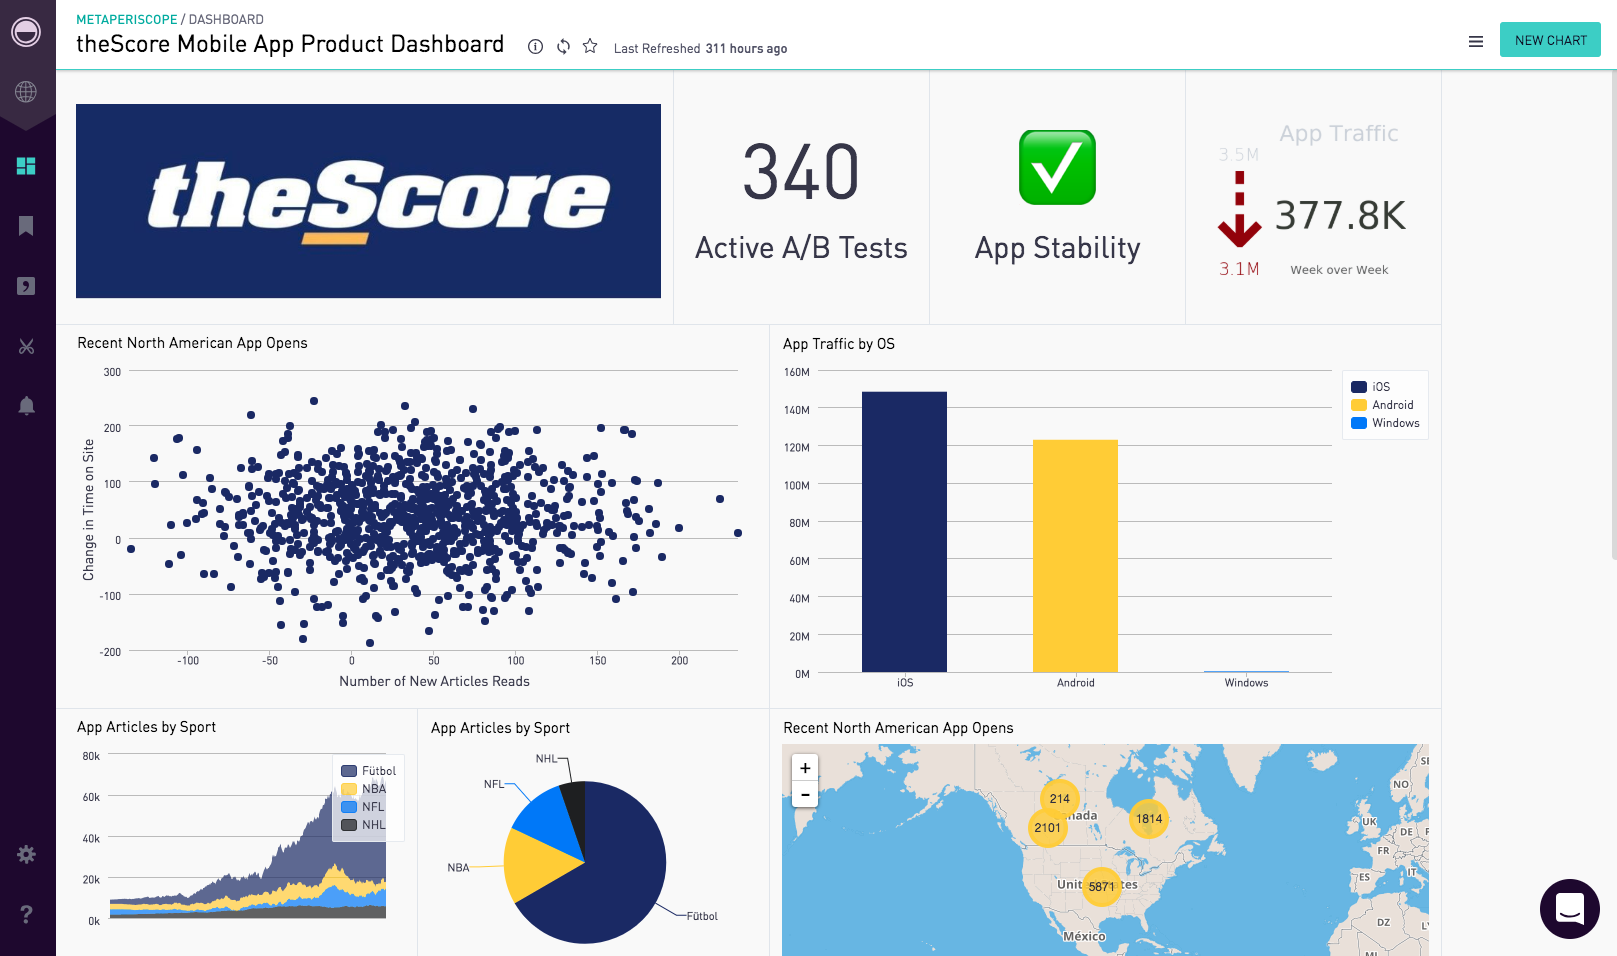Image resolution: width=1617 pixels, height=956 pixels.
Task: Click the NBA slice of the pie chart
Action: click(535, 865)
